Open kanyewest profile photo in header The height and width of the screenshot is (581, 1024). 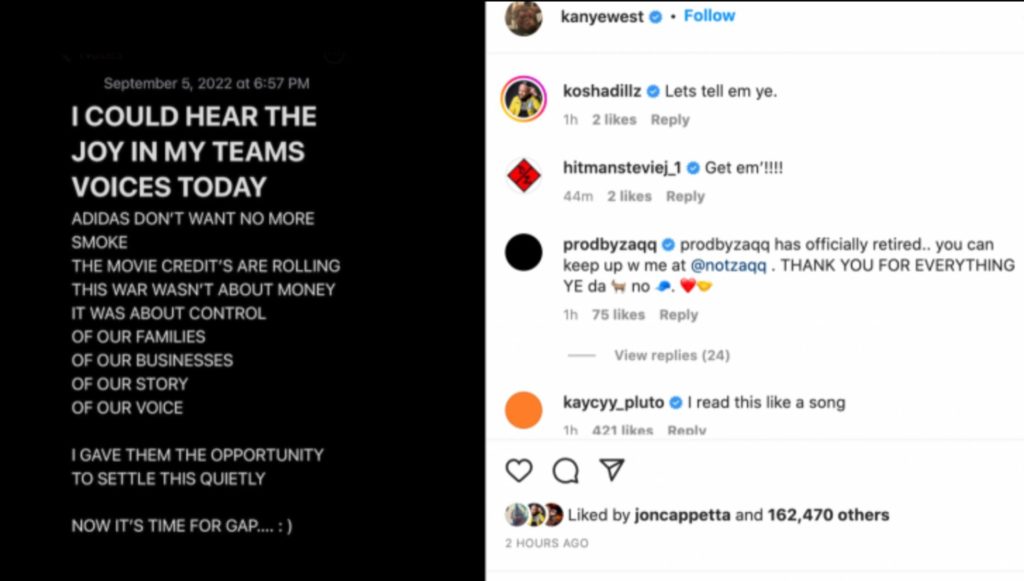click(524, 18)
